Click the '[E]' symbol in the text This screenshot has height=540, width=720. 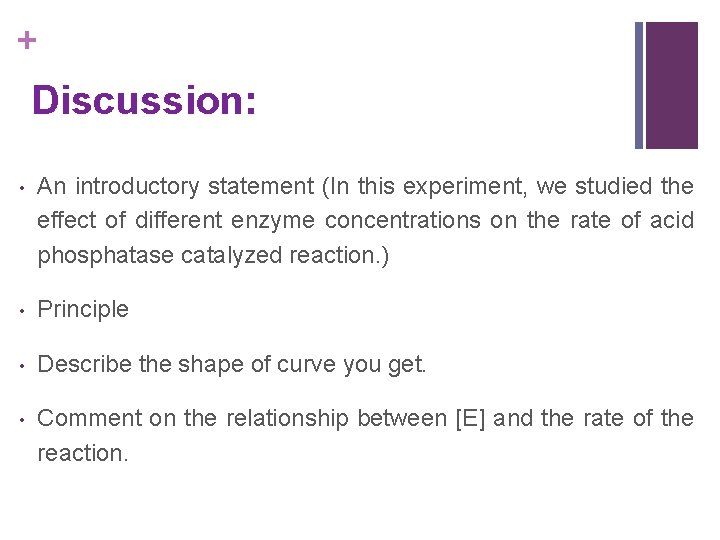[x=469, y=418]
